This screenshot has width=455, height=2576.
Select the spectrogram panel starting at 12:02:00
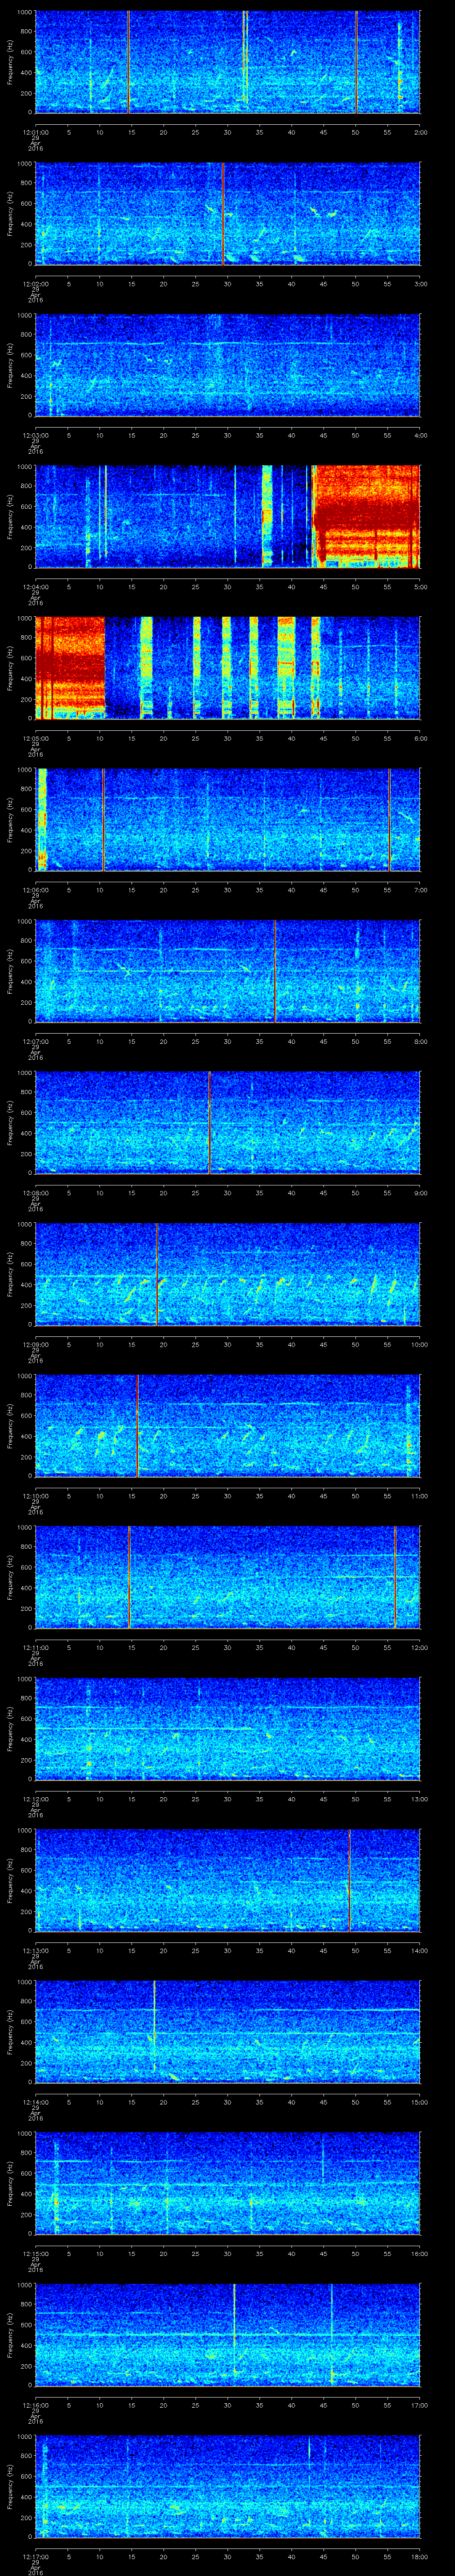tap(228, 214)
